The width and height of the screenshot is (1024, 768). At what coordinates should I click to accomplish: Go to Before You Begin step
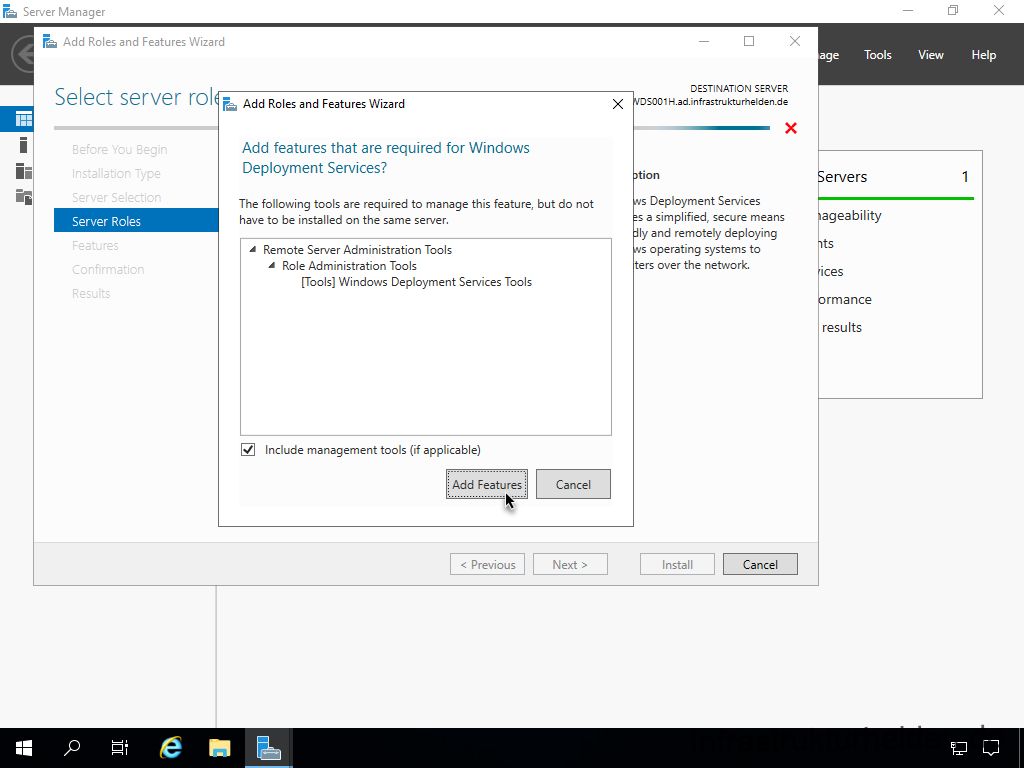120,150
